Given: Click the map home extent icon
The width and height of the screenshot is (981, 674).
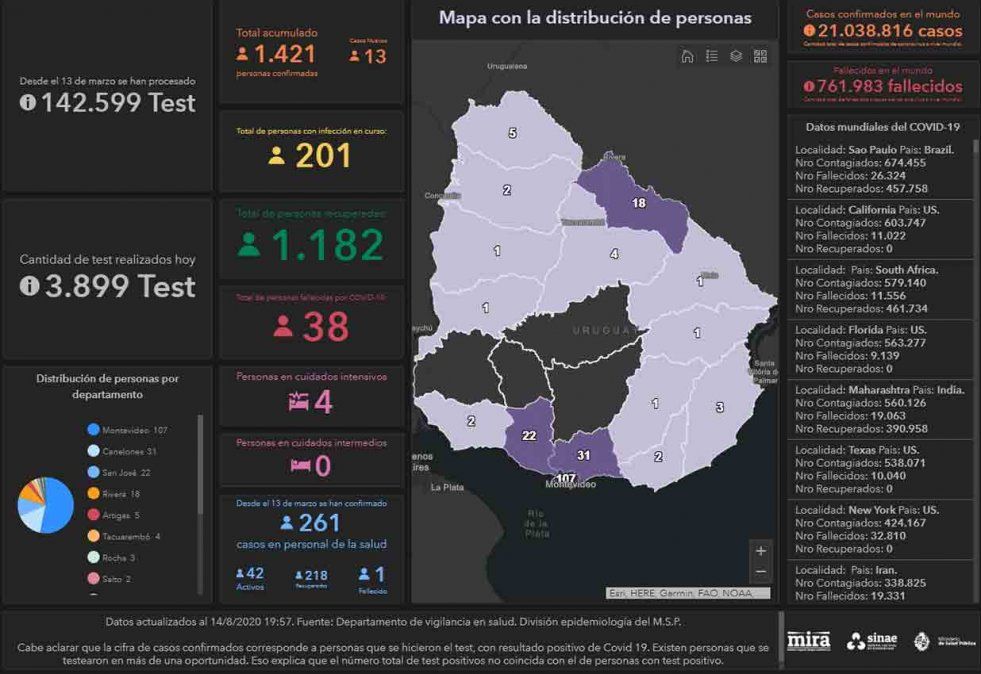Looking at the screenshot, I should click(x=687, y=56).
